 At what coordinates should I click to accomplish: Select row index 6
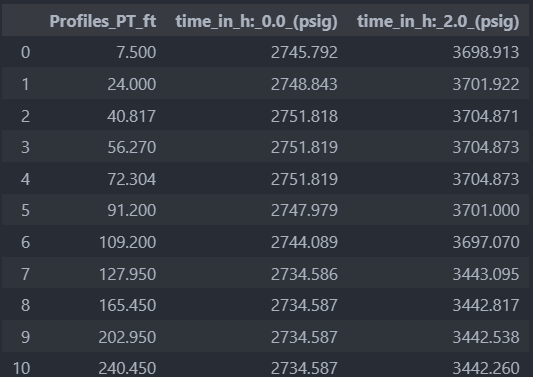(25, 242)
